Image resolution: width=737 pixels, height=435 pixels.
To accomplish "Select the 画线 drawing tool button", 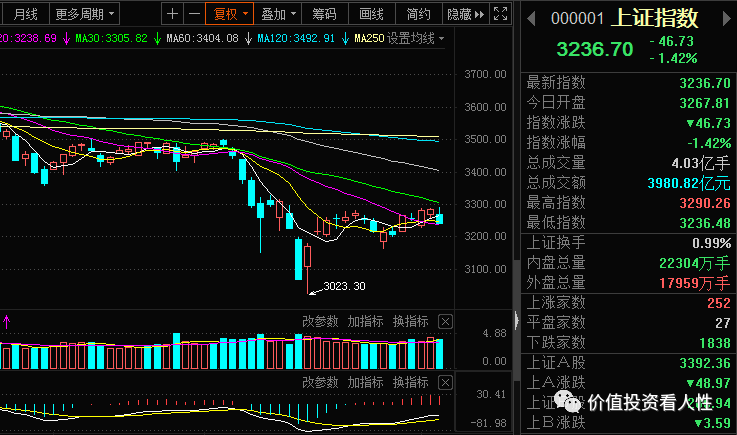I will pos(372,14).
